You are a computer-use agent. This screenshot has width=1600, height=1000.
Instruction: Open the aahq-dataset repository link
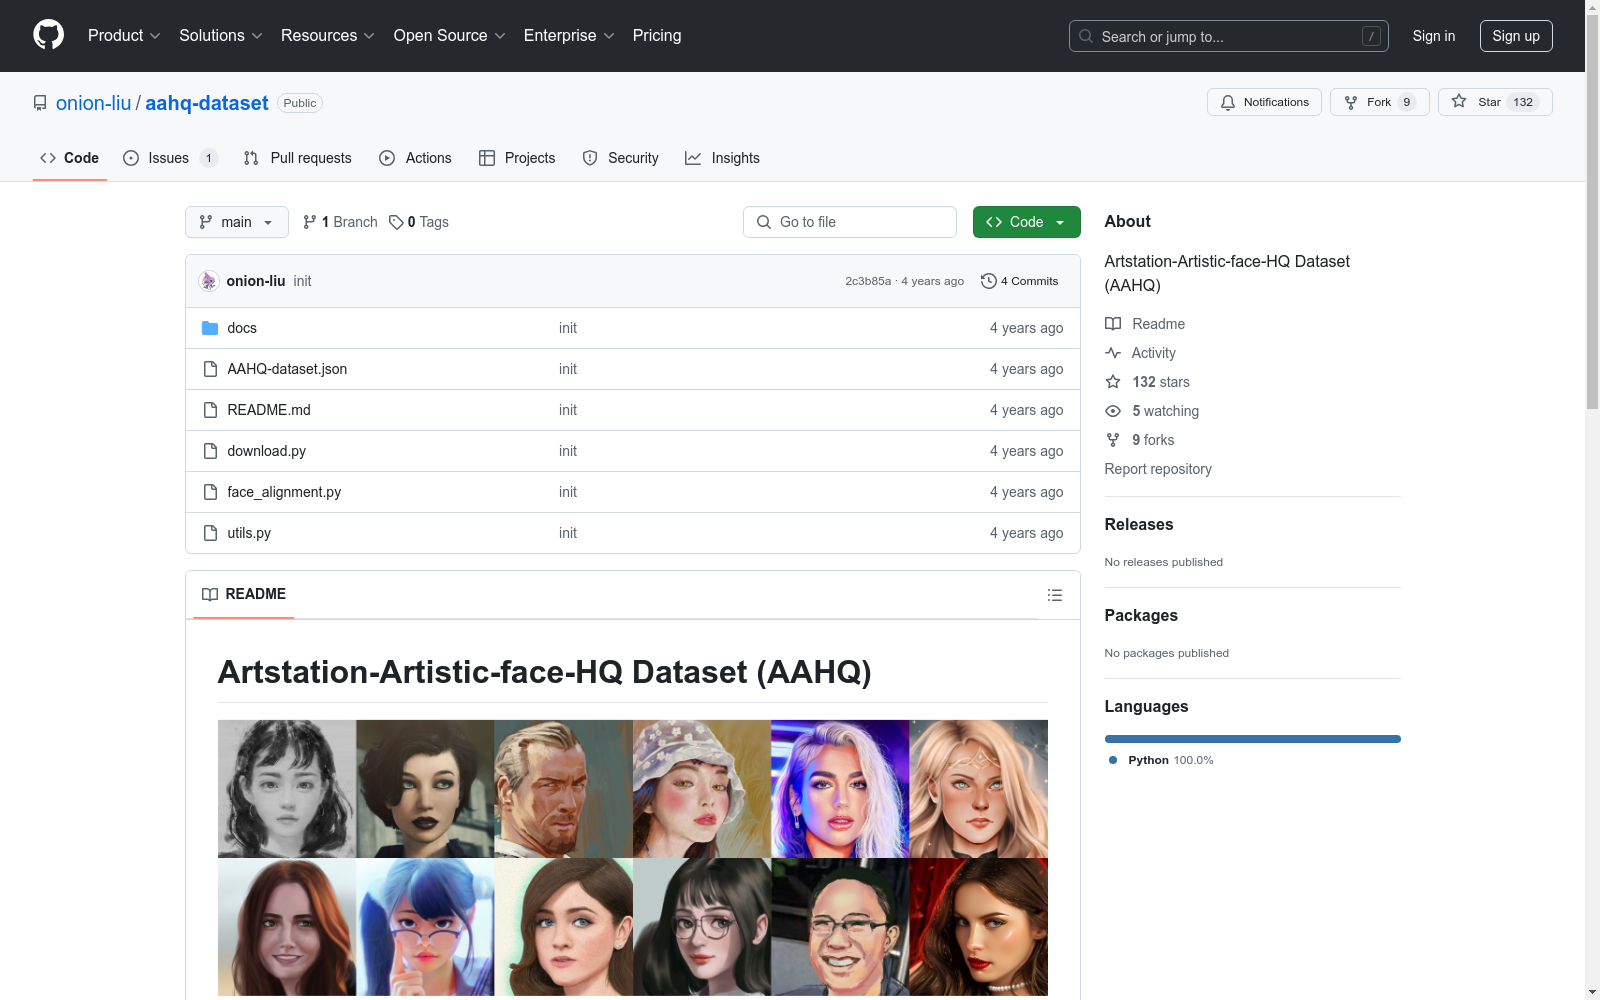(207, 103)
